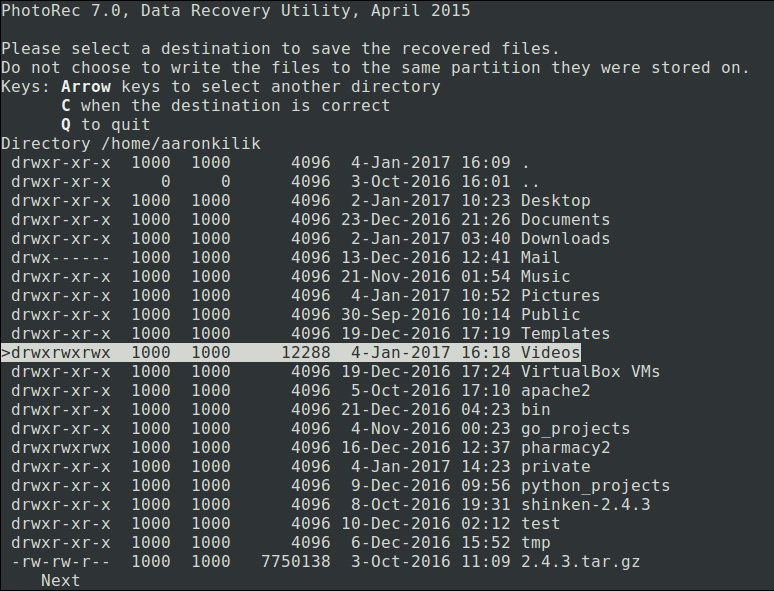
Task: Click the 2.4.3.tar.gz file entry
Action: pos(580,562)
